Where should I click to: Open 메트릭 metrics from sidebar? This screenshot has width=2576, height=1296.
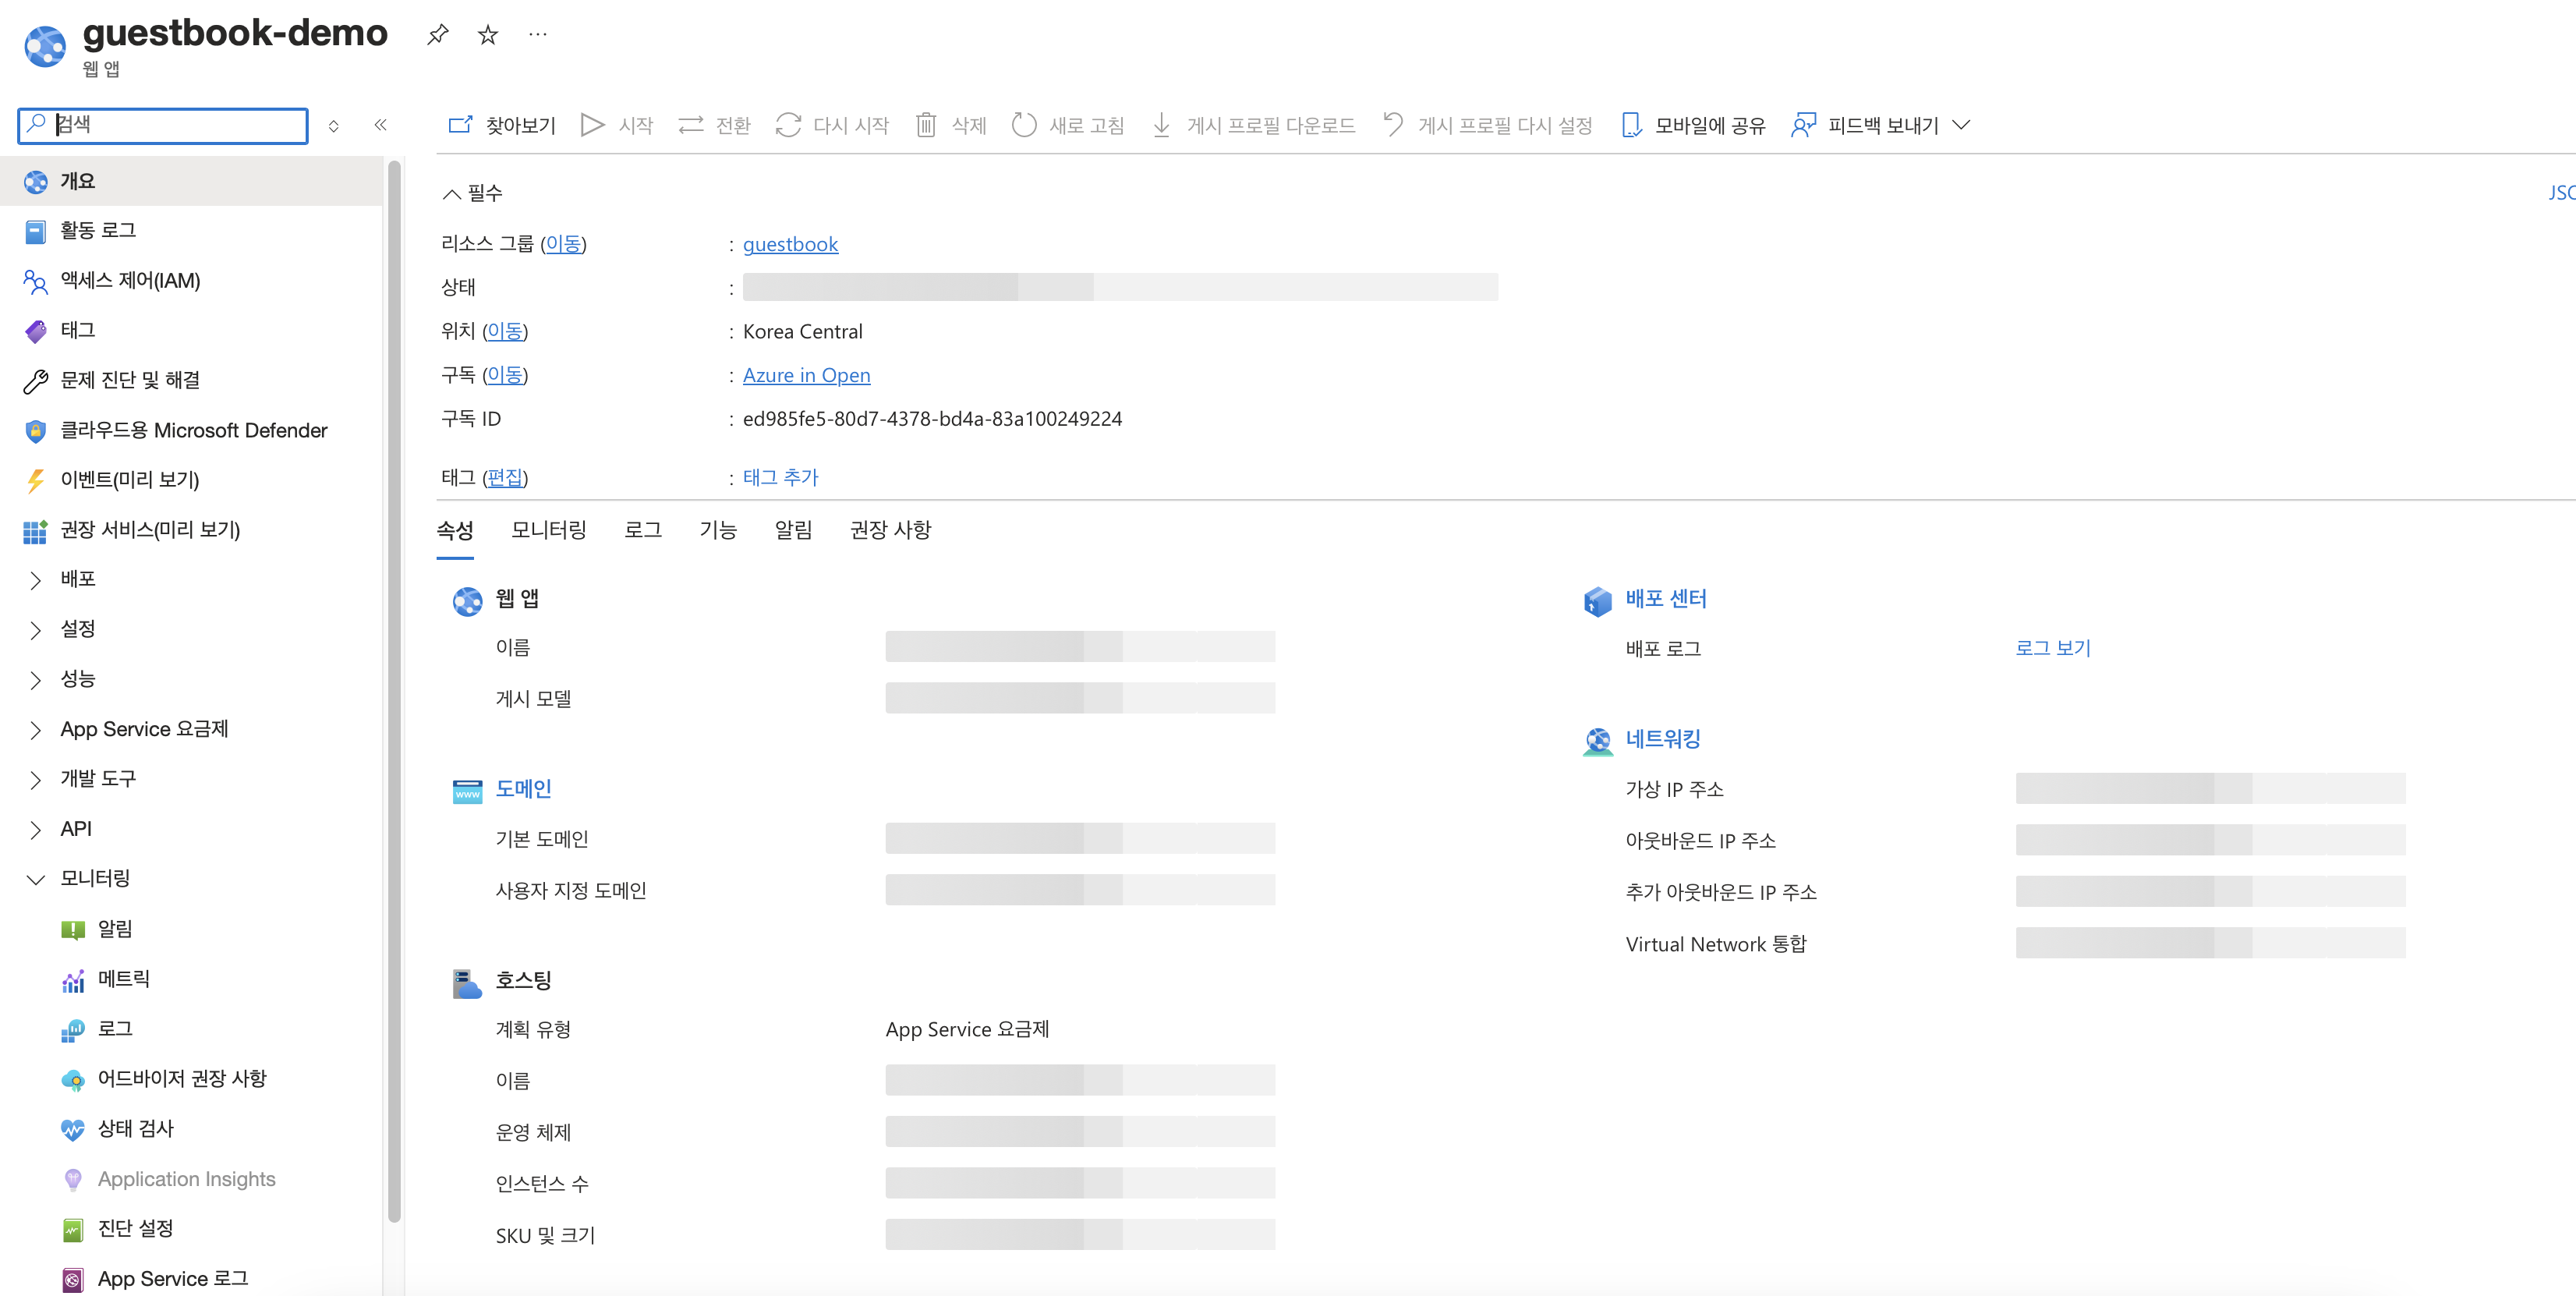tap(124, 978)
